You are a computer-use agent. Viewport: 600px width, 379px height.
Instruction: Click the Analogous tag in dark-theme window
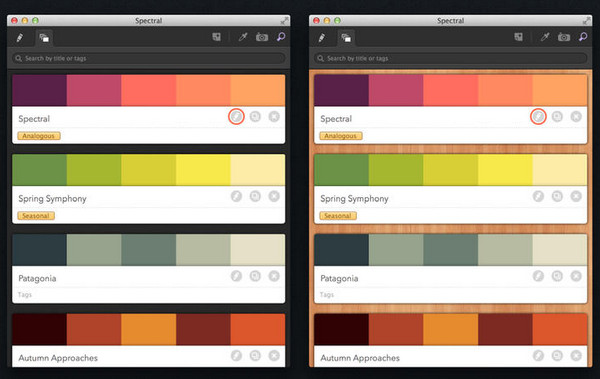tap(39, 136)
